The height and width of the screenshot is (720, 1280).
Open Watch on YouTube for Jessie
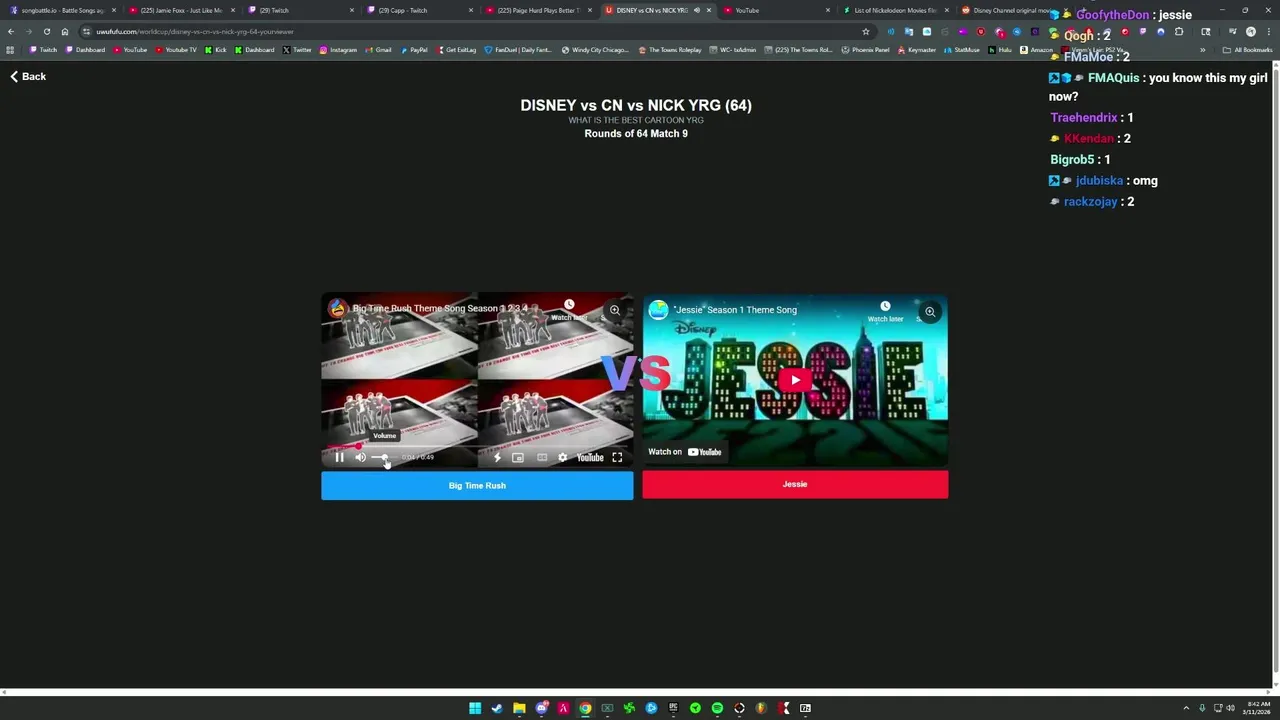[x=685, y=452]
